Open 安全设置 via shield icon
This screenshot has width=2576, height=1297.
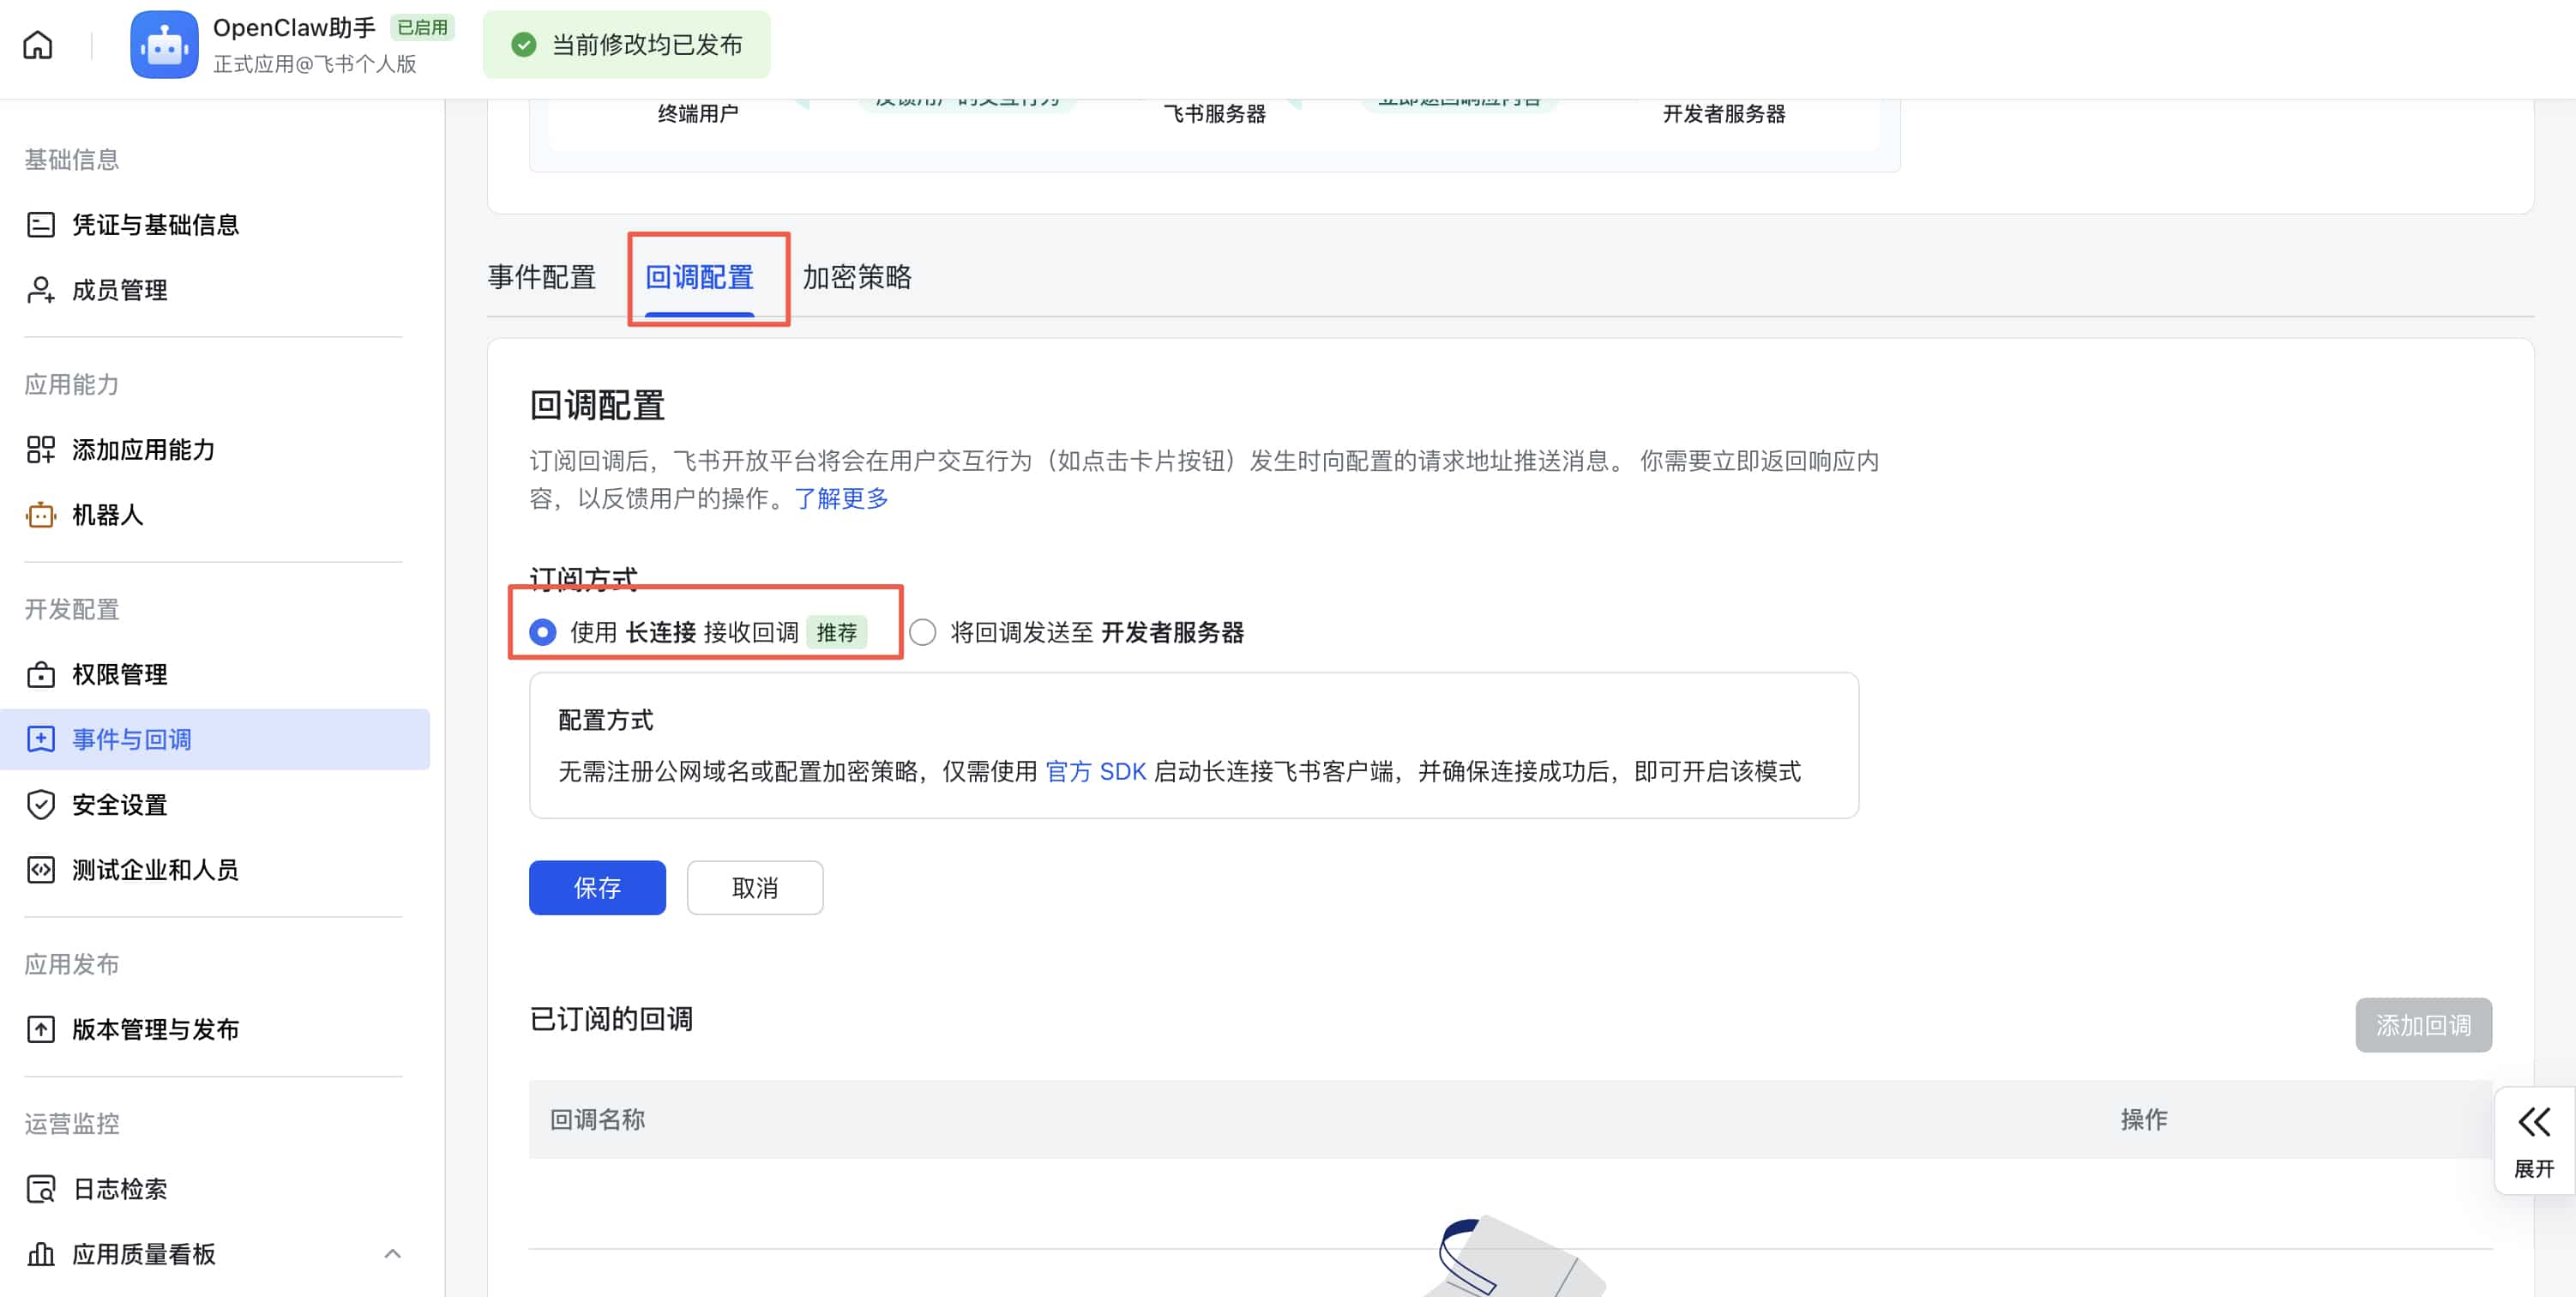[40, 804]
